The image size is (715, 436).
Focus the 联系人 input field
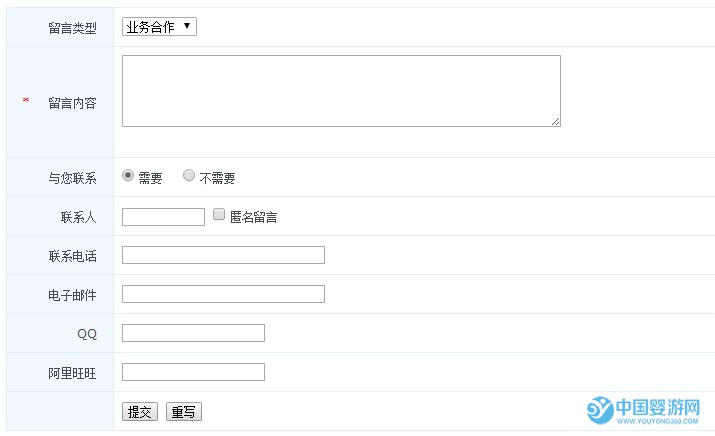tap(163, 217)
